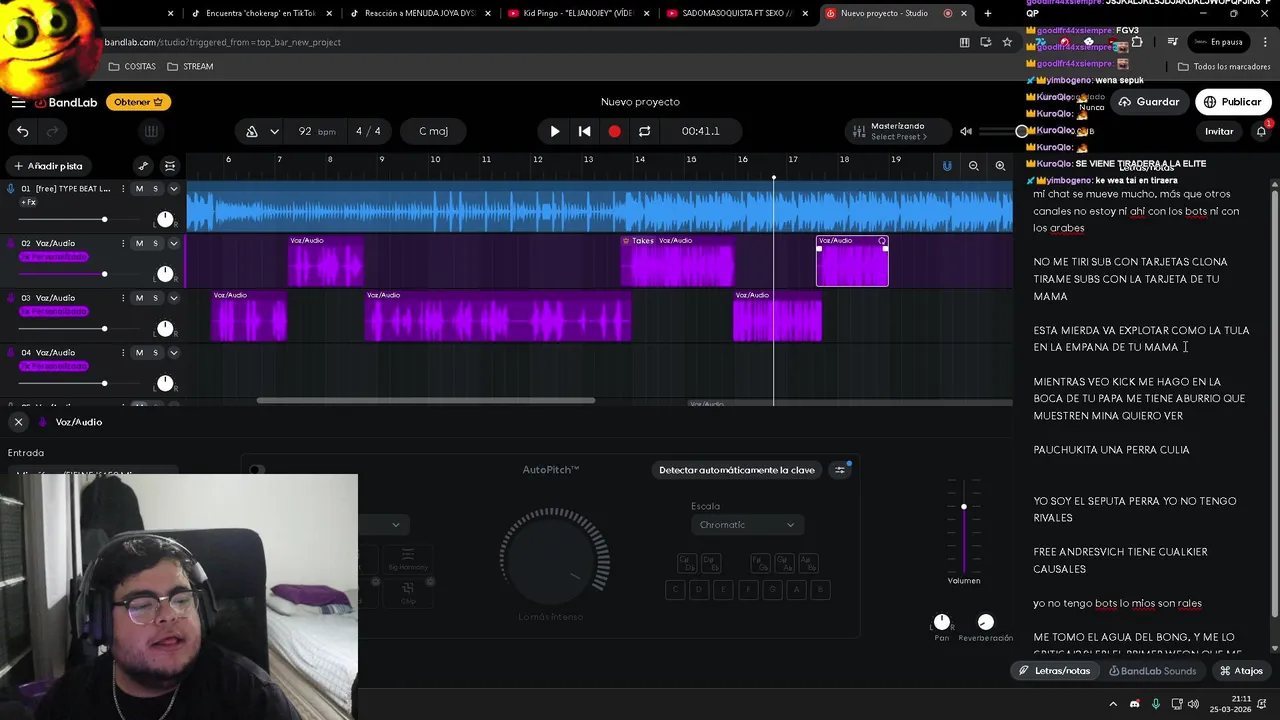Expand track 02 options chevron
Viewport: 1280px width, 720px height.
tap(173, 243)
